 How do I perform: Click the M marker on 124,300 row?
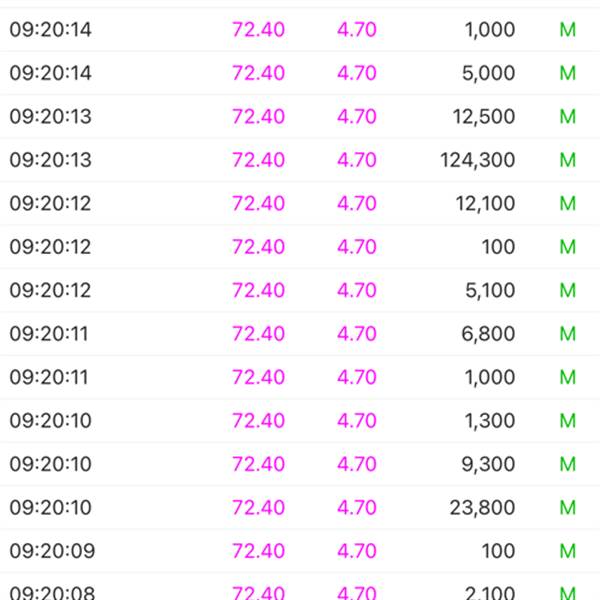[568, 160]
